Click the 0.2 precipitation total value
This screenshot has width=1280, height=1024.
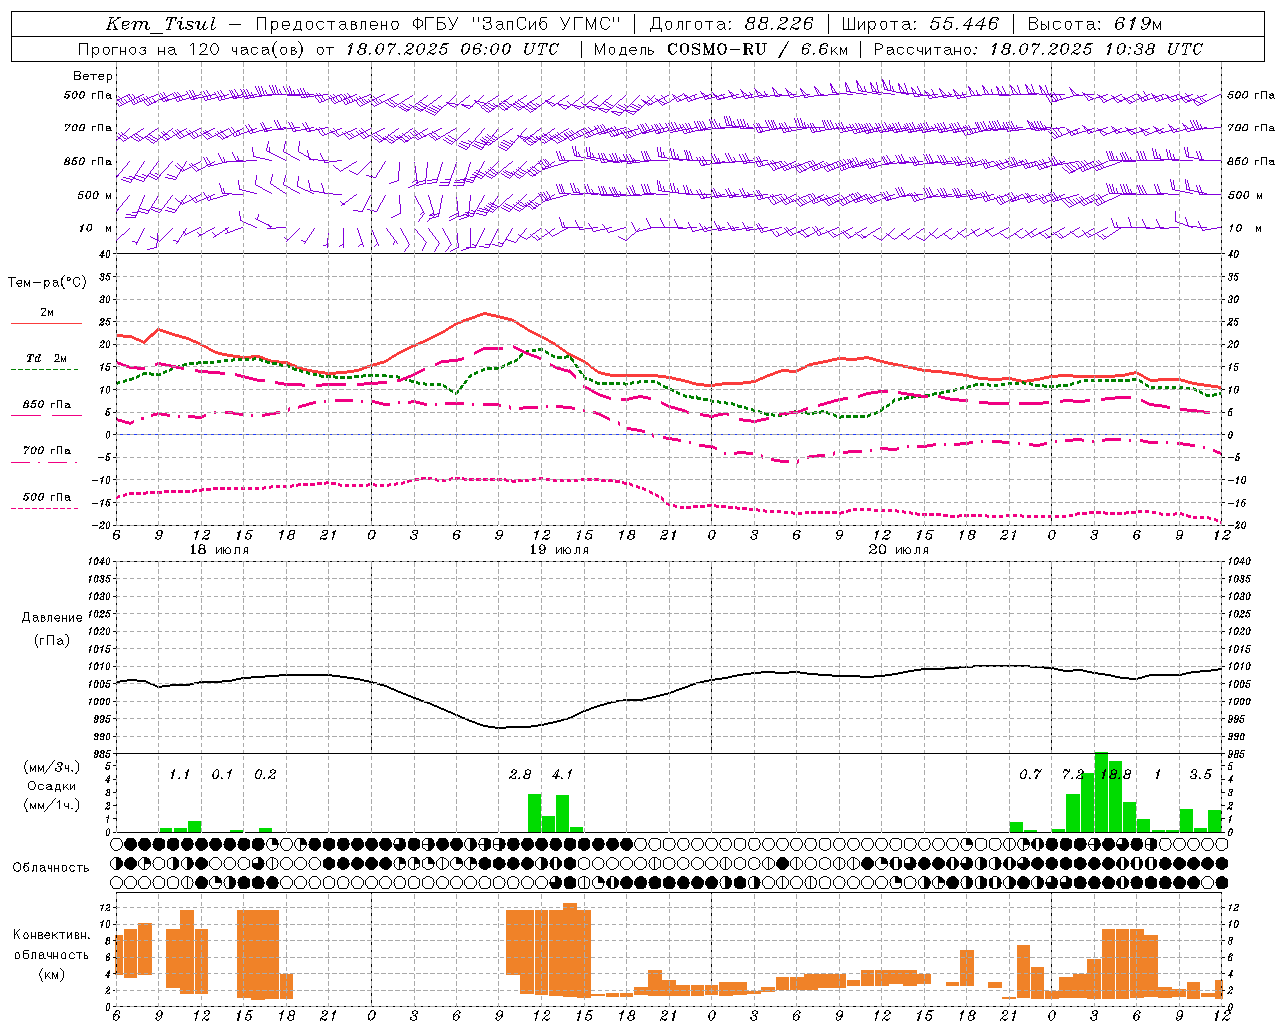point(265,775)
